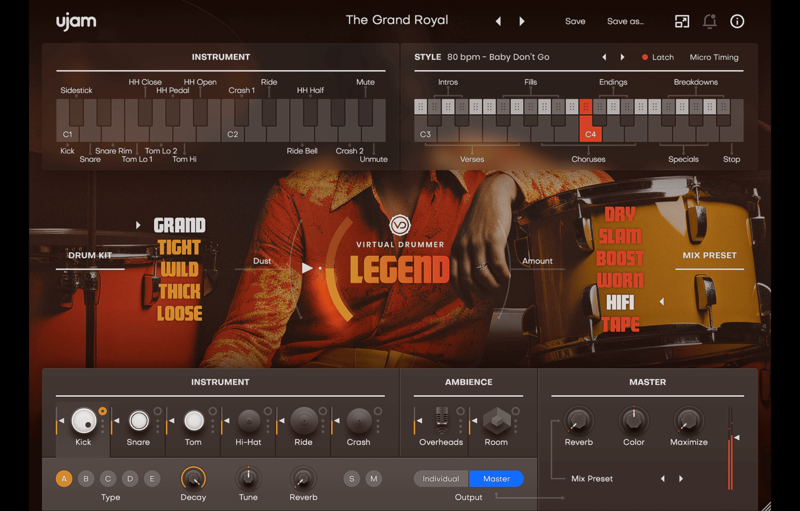800x511 pixels.
Task: Click the Save as button
Action: pyautogui.click(x=626, y=21)
